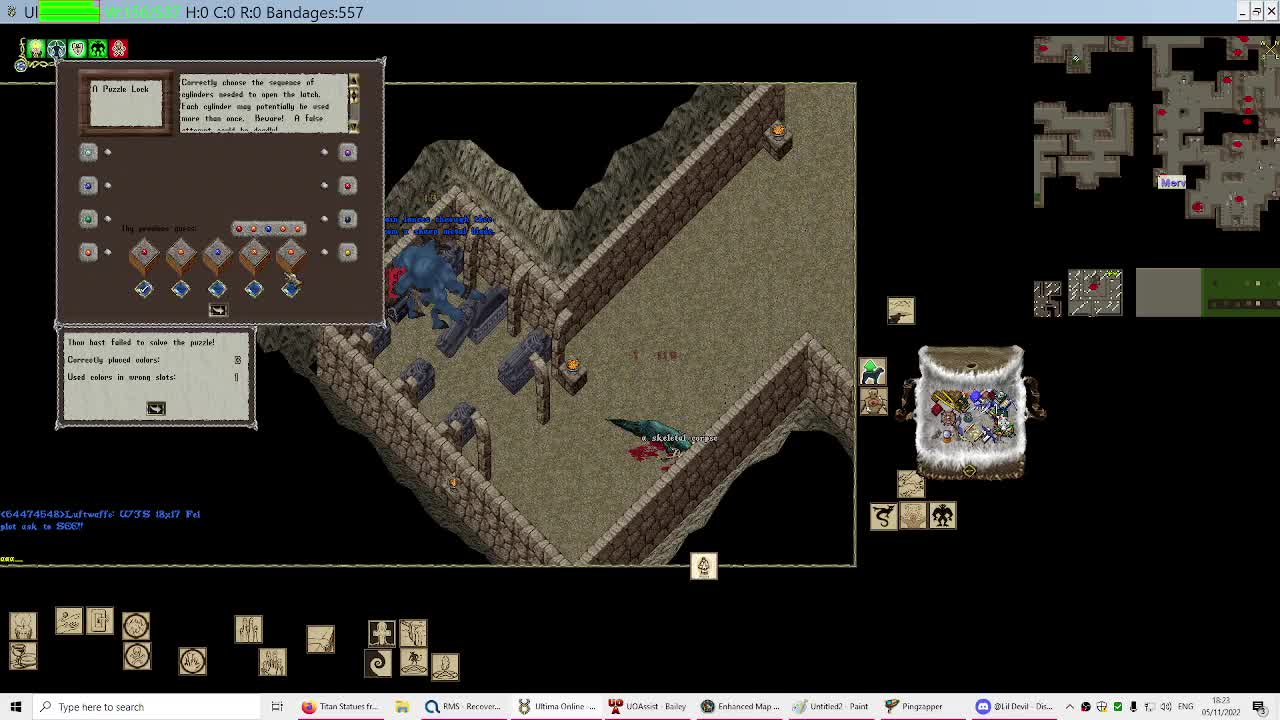Image resolution: width=1280 pixels, height=720 pixels.
Task: Click the target figure macro icon
Action: click(x=873, y=401)
